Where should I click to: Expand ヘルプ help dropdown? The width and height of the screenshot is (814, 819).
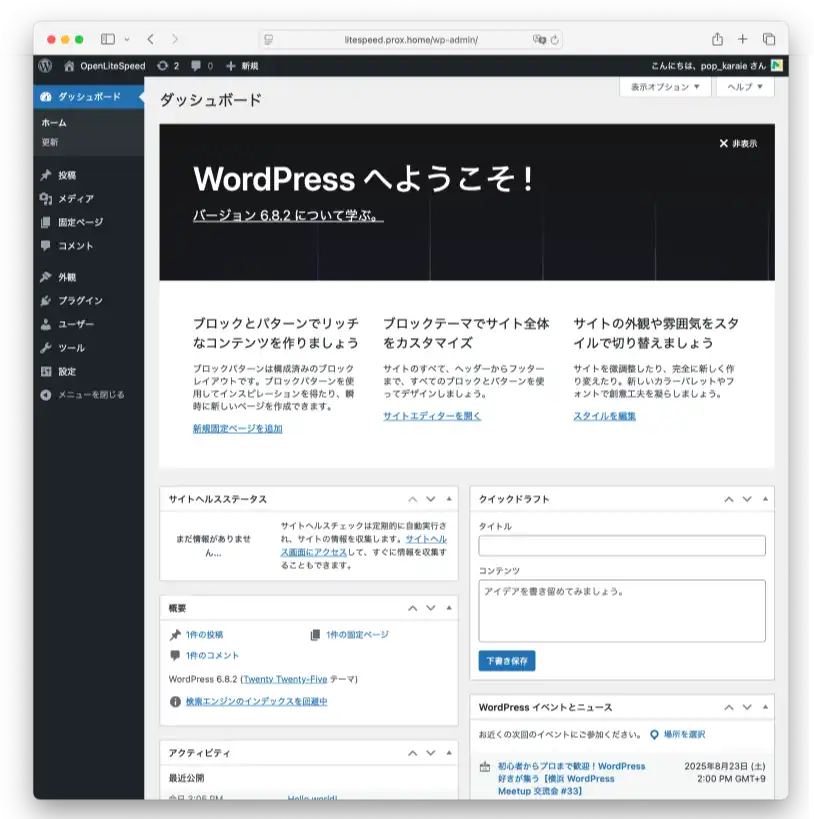point(745,87)
